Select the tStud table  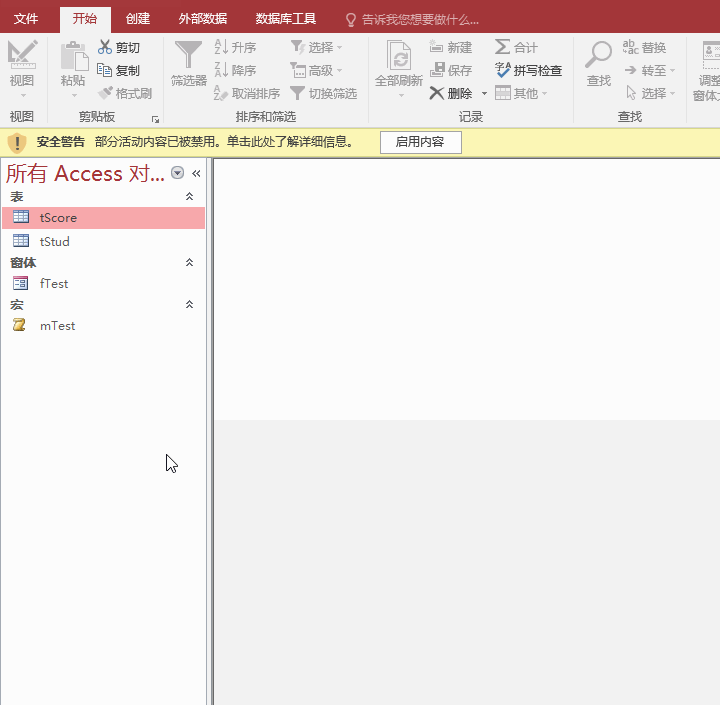point(103,241)
